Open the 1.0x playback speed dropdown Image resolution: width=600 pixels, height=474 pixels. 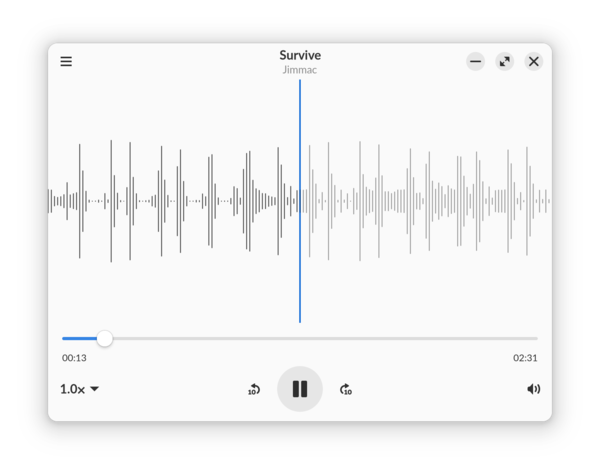[80, 389]
